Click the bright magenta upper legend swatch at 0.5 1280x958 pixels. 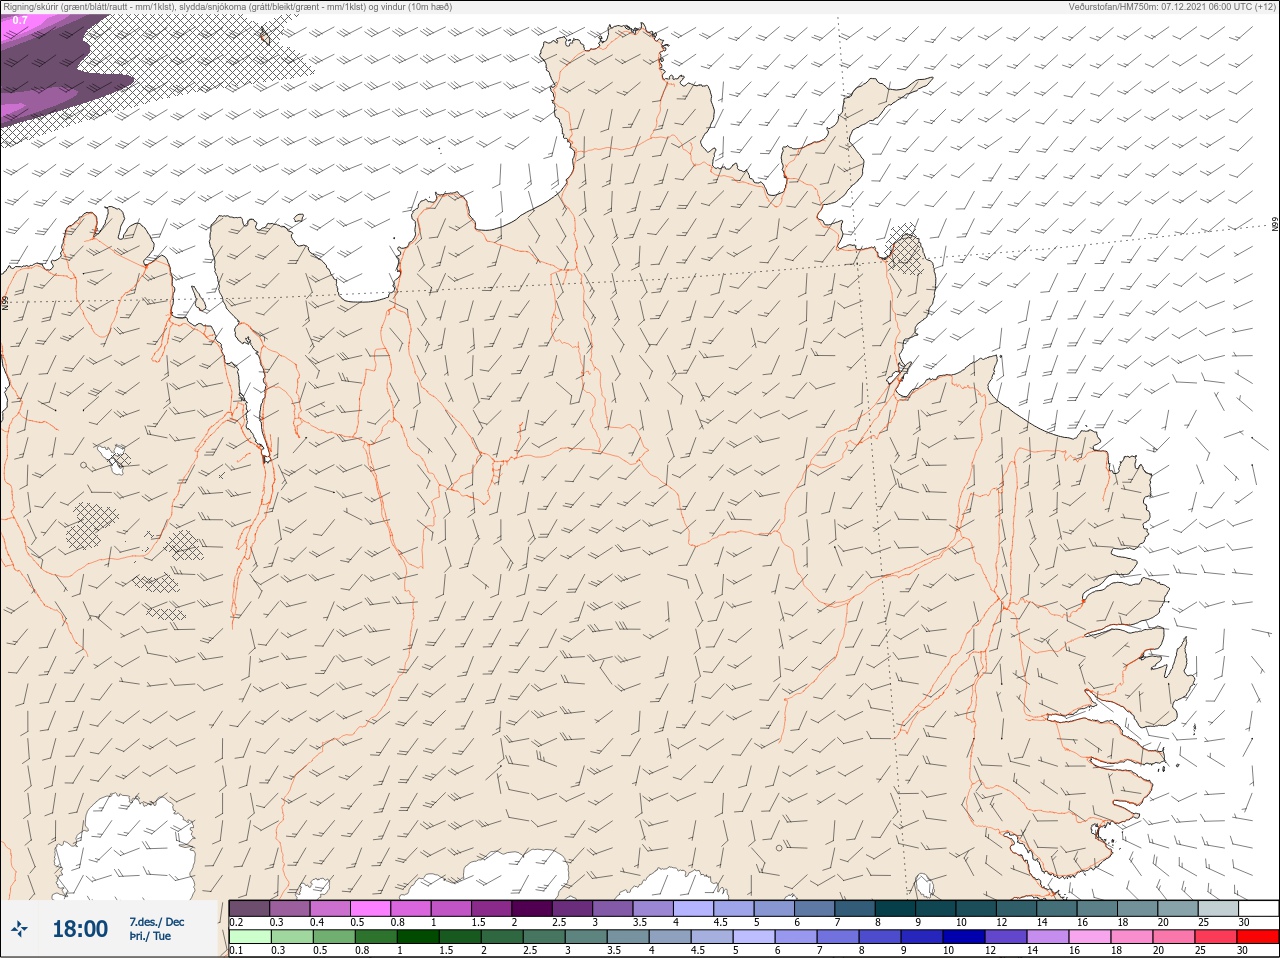370,908
